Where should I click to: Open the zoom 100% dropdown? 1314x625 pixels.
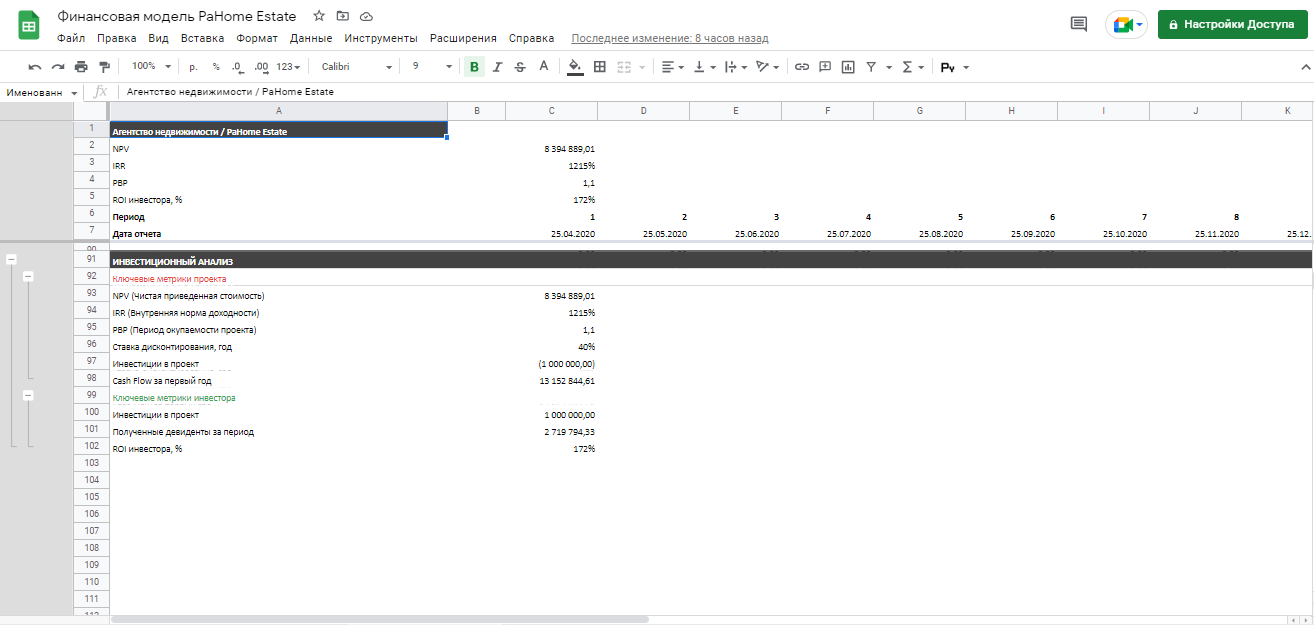[x=152, y=67]
